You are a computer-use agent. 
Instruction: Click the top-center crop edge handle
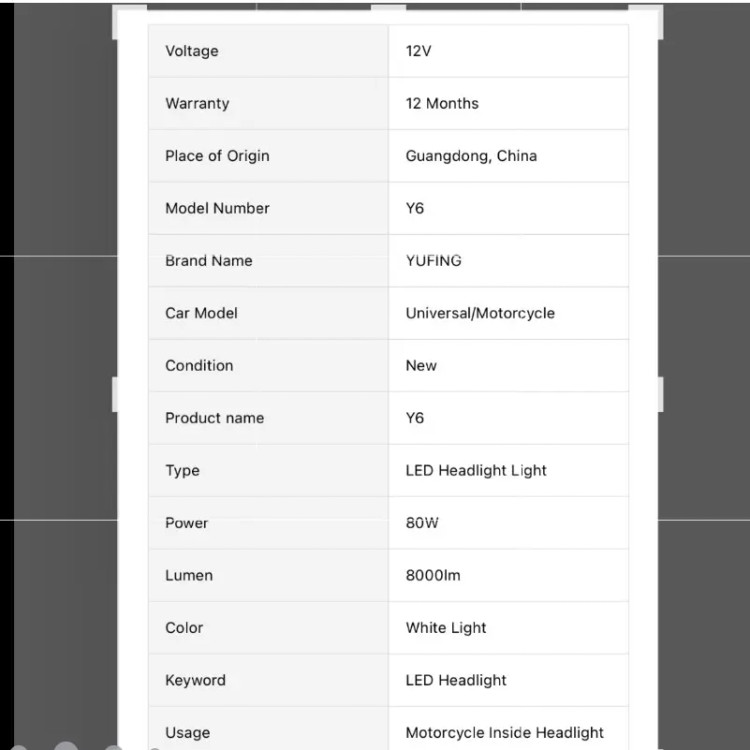[x=388, y=8]
